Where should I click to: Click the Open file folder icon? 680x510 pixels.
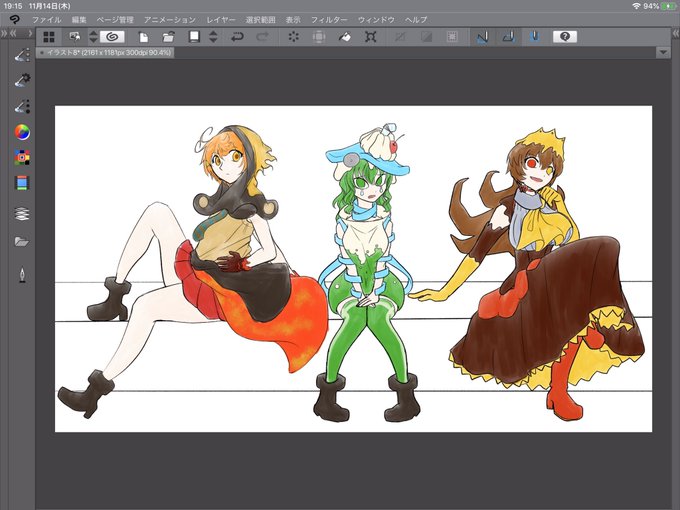pos(168,37)
